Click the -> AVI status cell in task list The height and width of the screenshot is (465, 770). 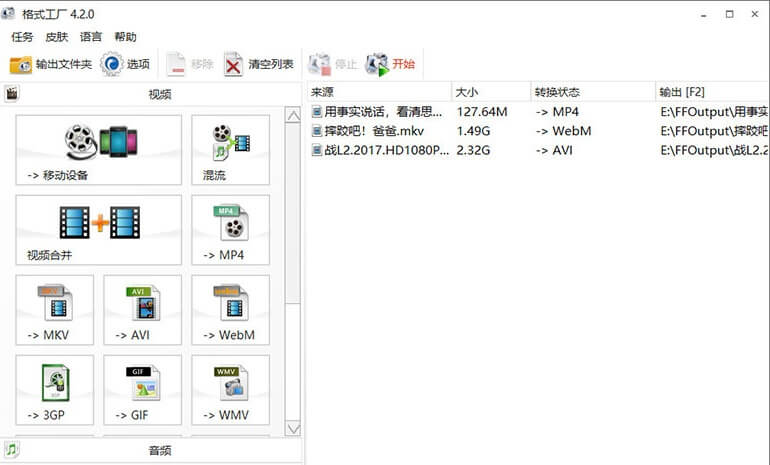pos(554,150)
